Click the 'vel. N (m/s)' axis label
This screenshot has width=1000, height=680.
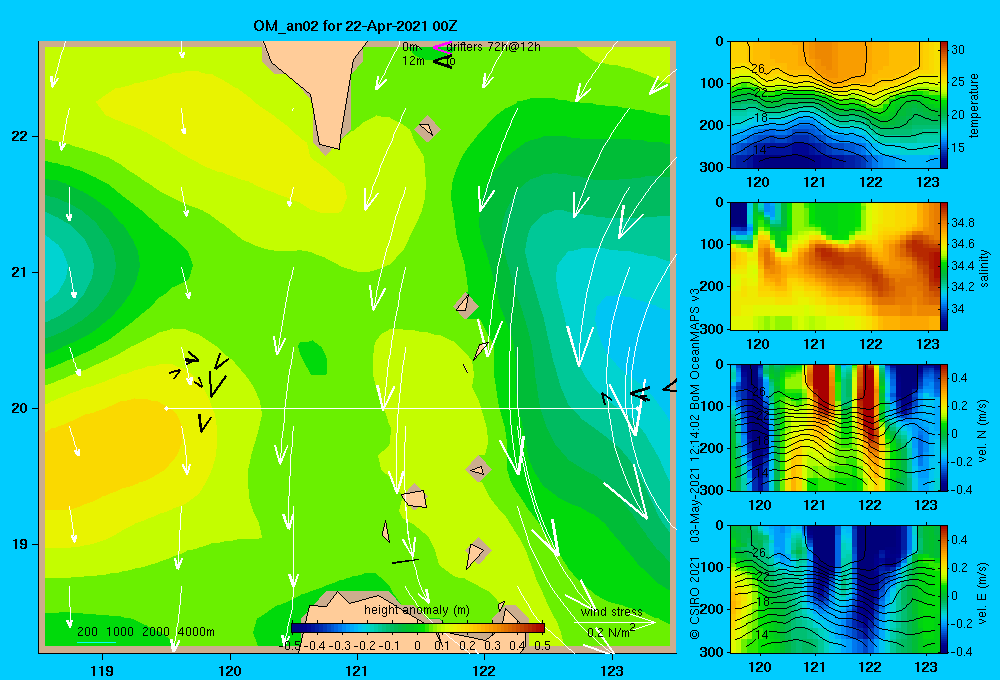[x=982, y=431]
